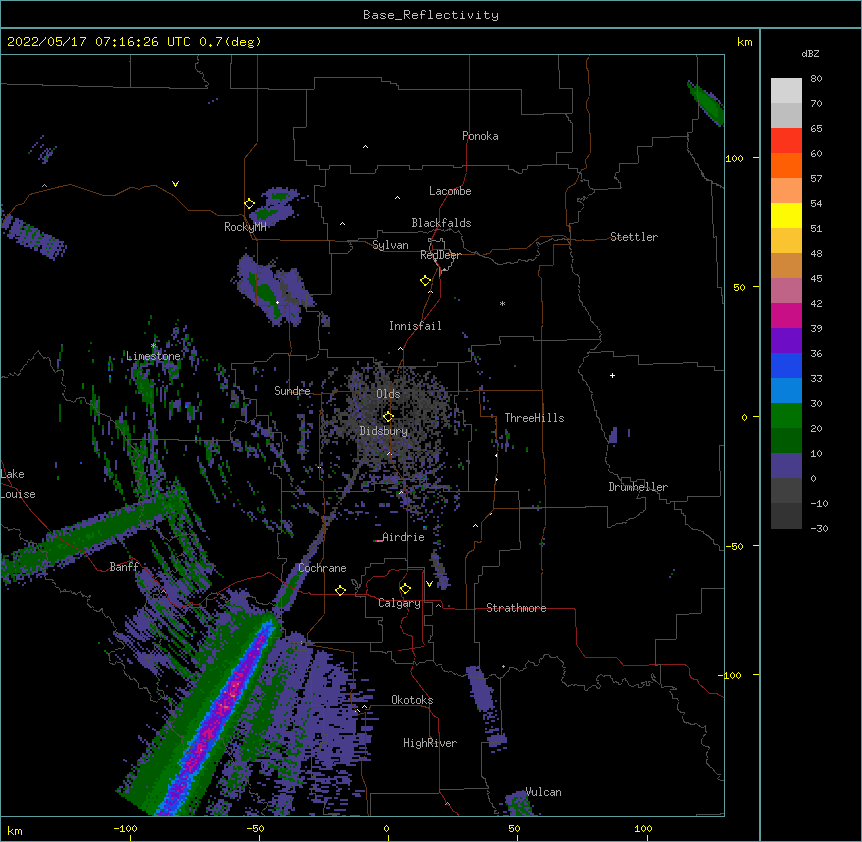
Task: Click the RedDeer city label
Action: point(440,255)
